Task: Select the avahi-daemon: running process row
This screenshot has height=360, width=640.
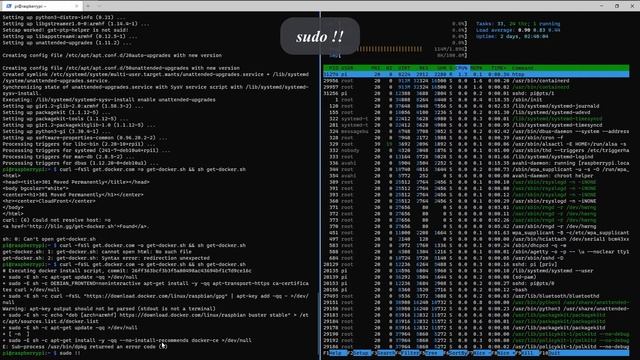Action: [476, 163]
